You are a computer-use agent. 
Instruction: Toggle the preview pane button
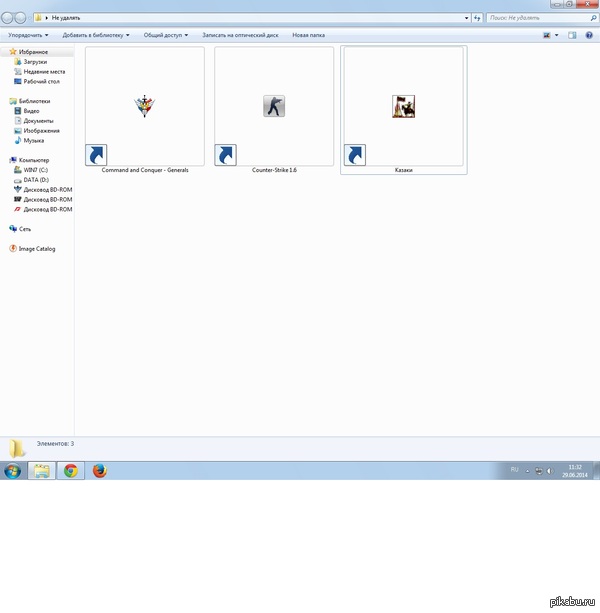pyautogui.click(x=573, y=35)
